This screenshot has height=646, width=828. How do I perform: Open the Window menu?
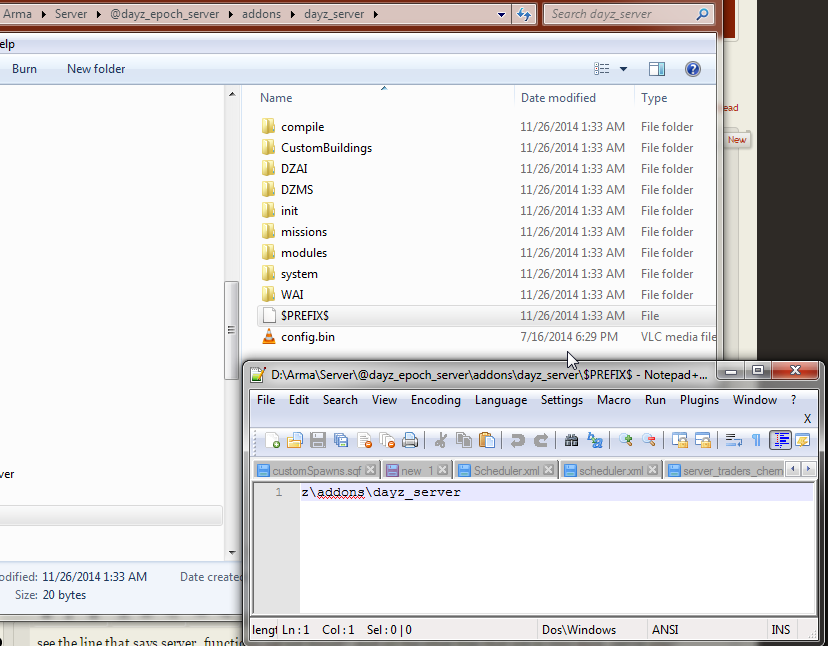click(754, 400)
